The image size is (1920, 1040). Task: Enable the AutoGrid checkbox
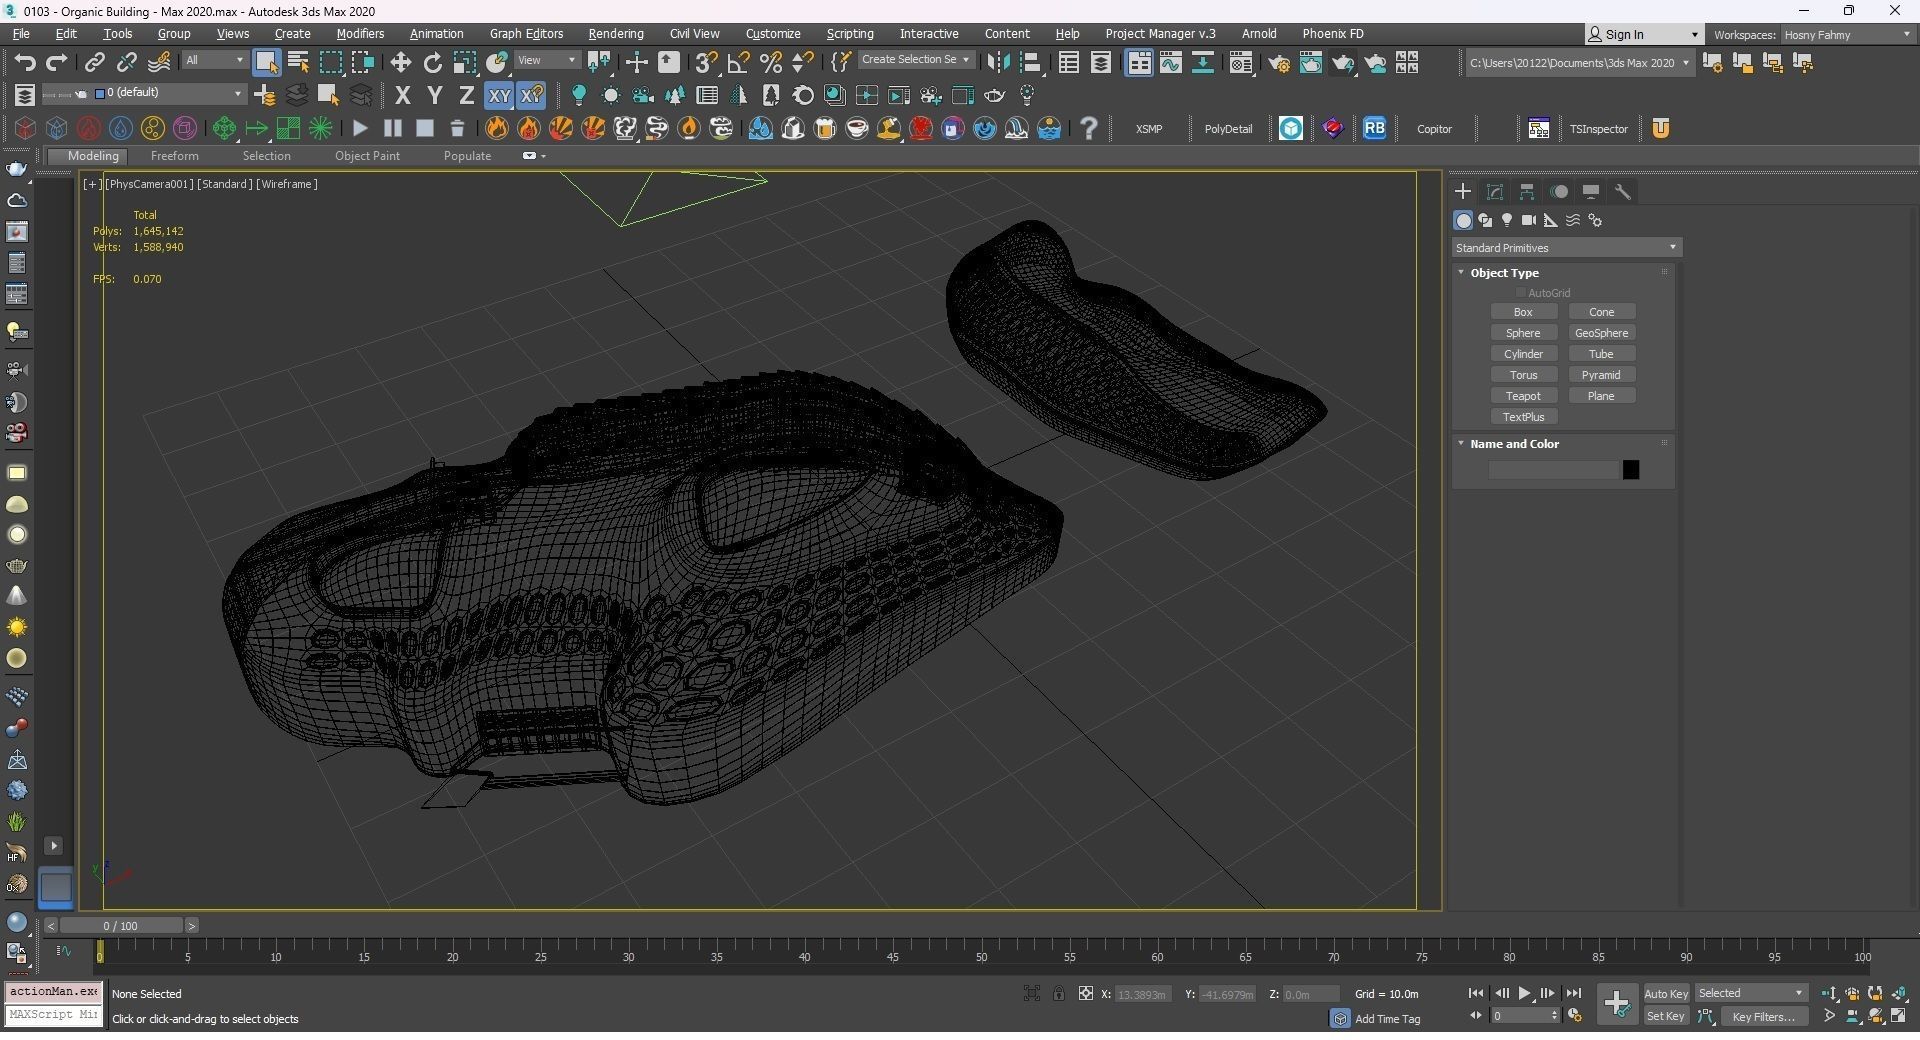1521,293
